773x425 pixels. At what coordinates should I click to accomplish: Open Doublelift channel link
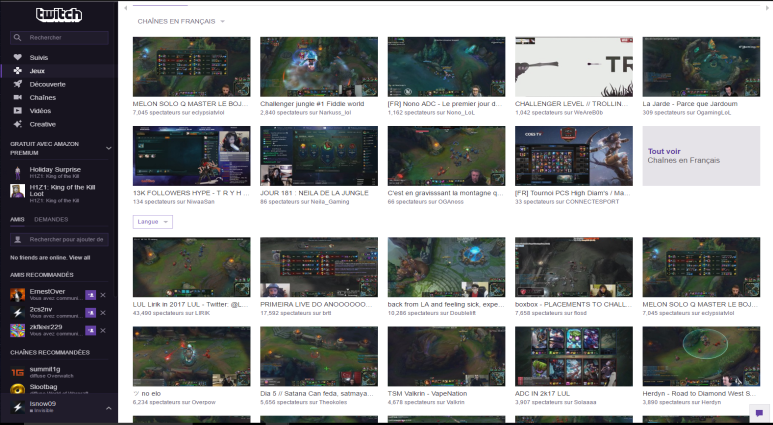point(461,313)
